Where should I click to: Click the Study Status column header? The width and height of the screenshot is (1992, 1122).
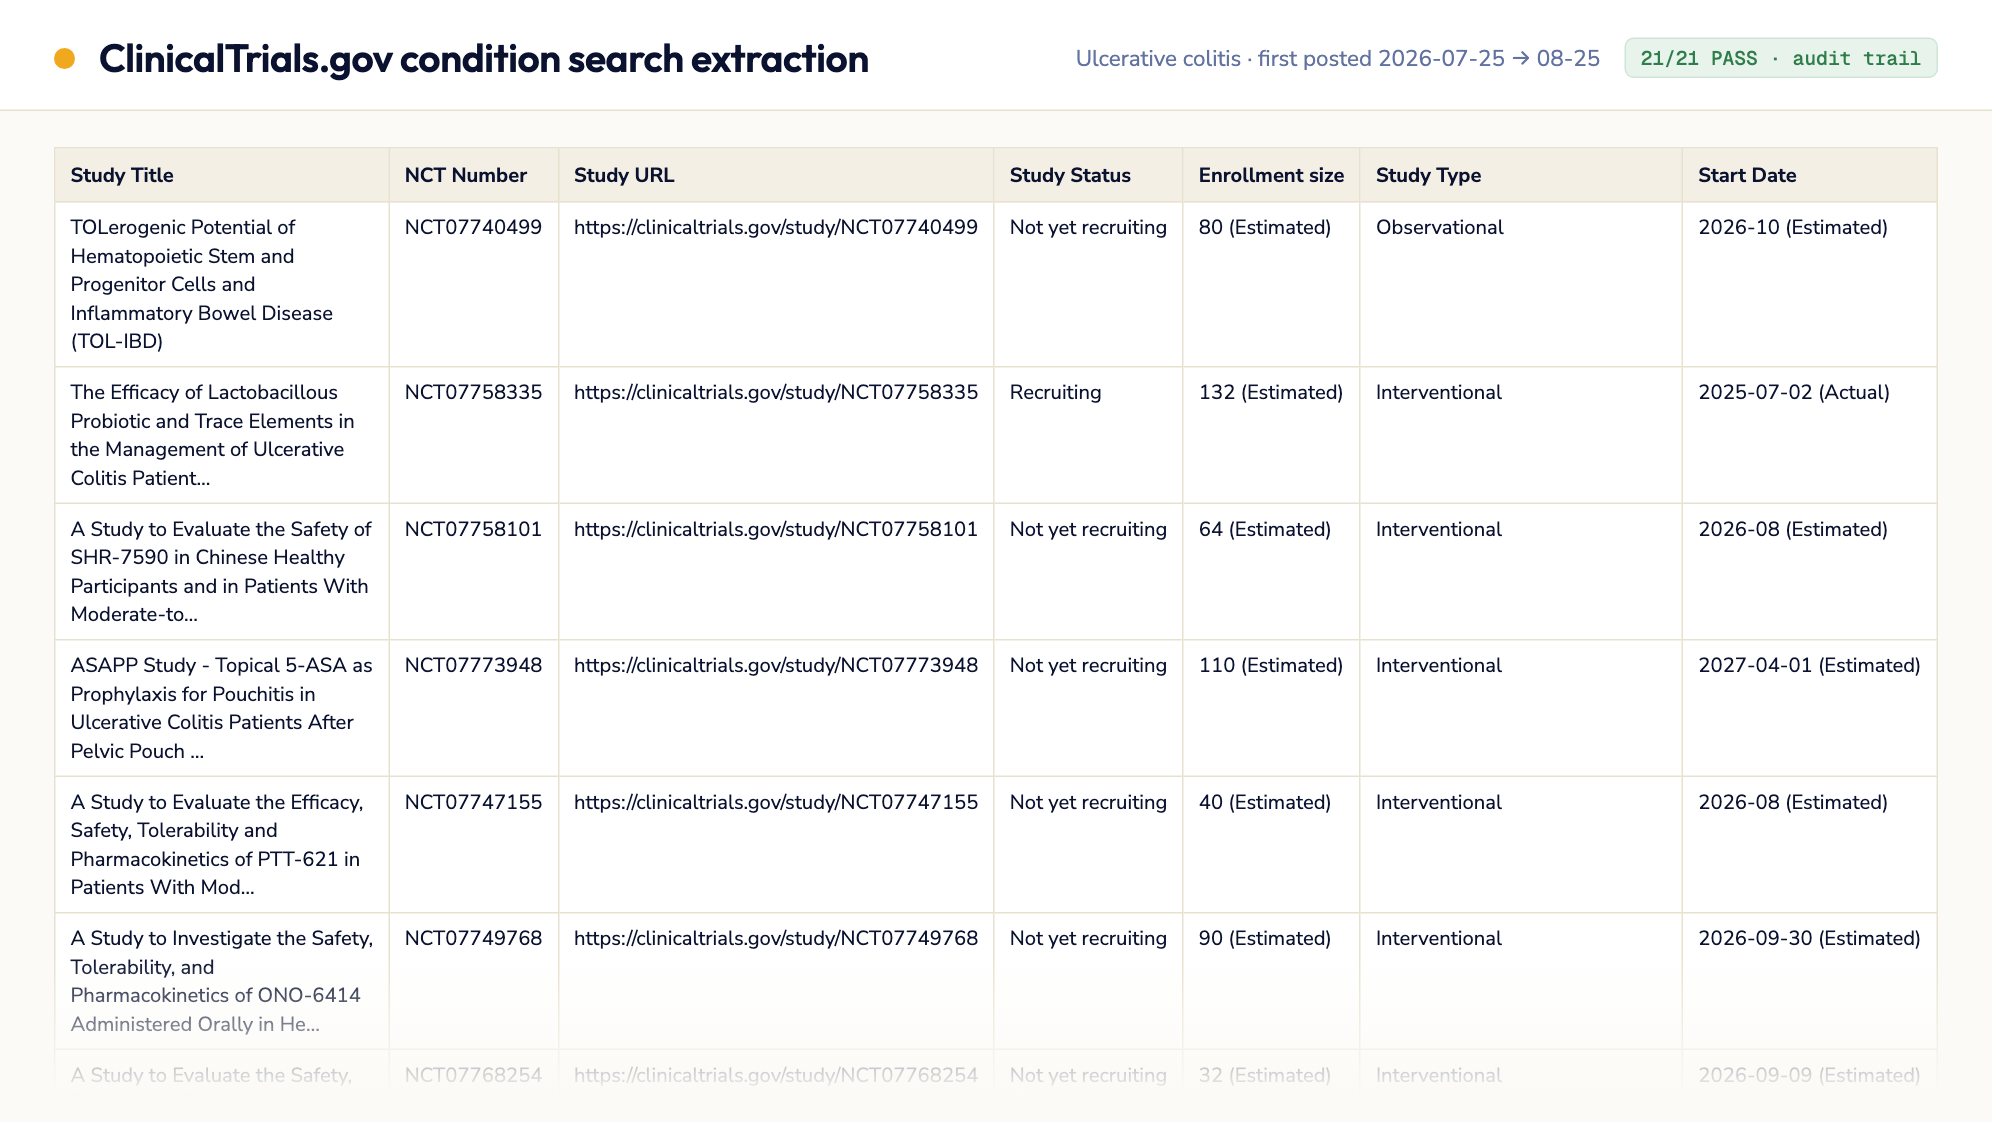tap(1088, 175)
